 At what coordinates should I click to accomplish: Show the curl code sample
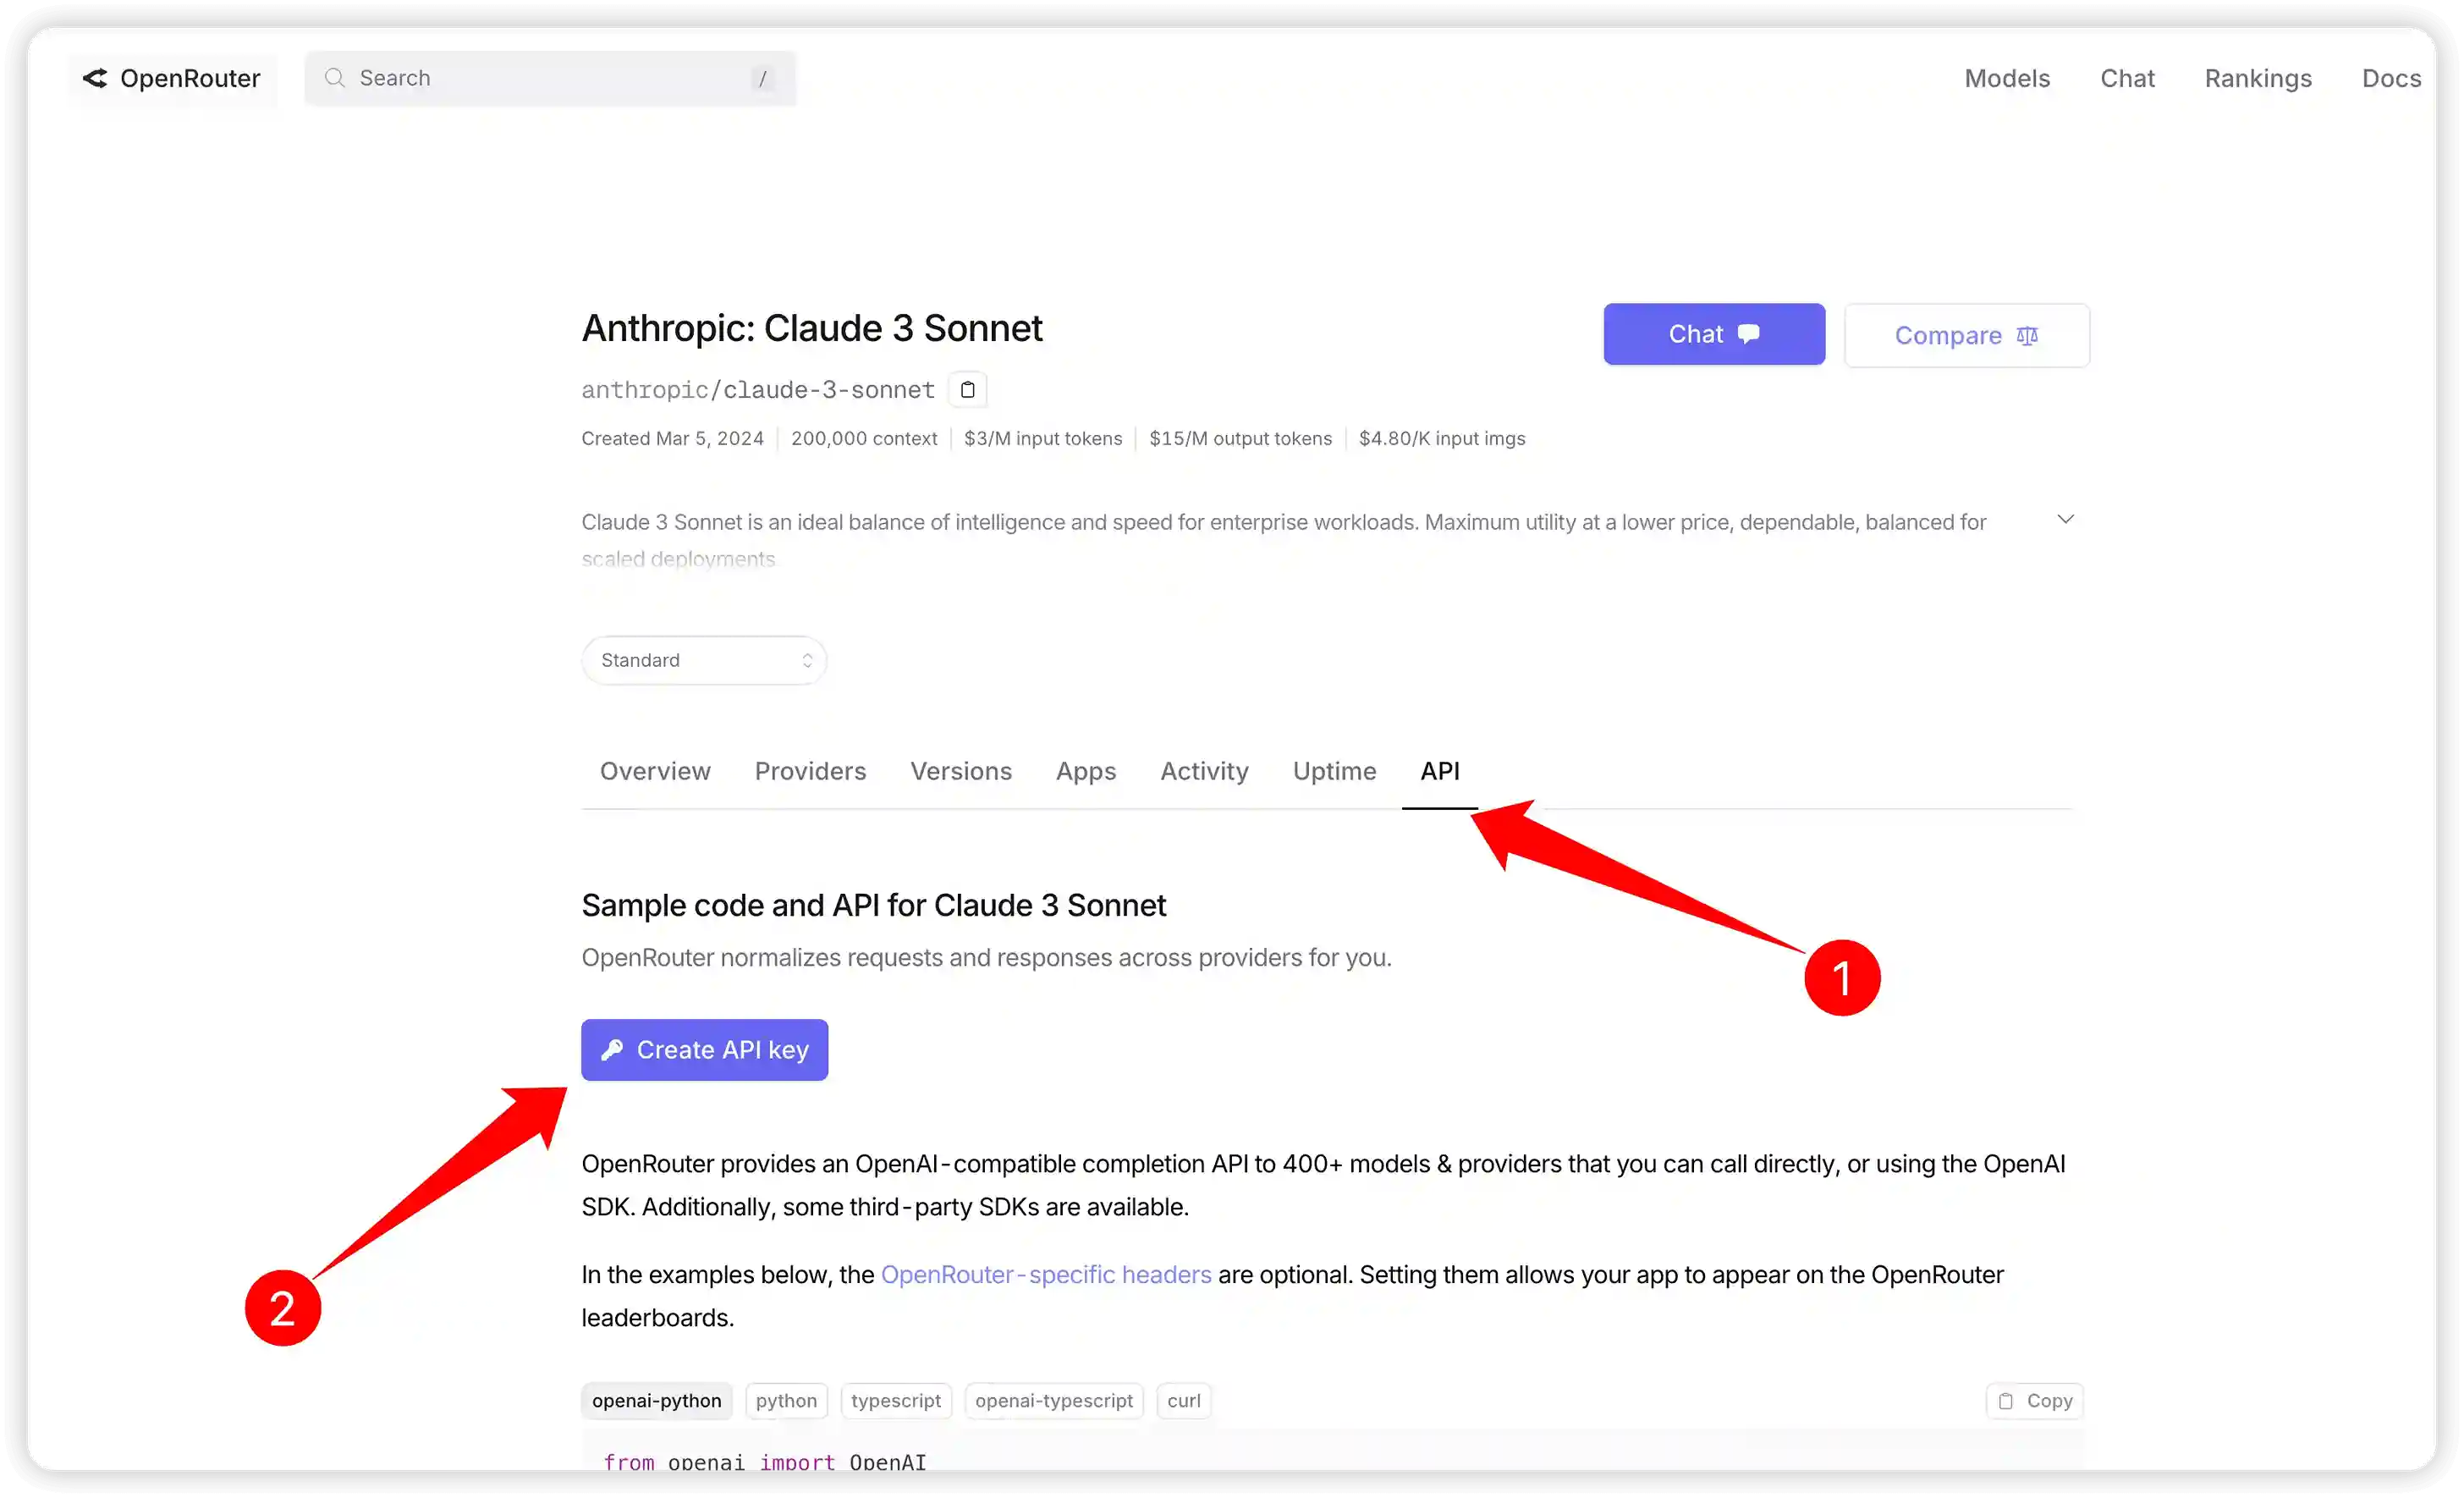click(x=1184, y=1401)
